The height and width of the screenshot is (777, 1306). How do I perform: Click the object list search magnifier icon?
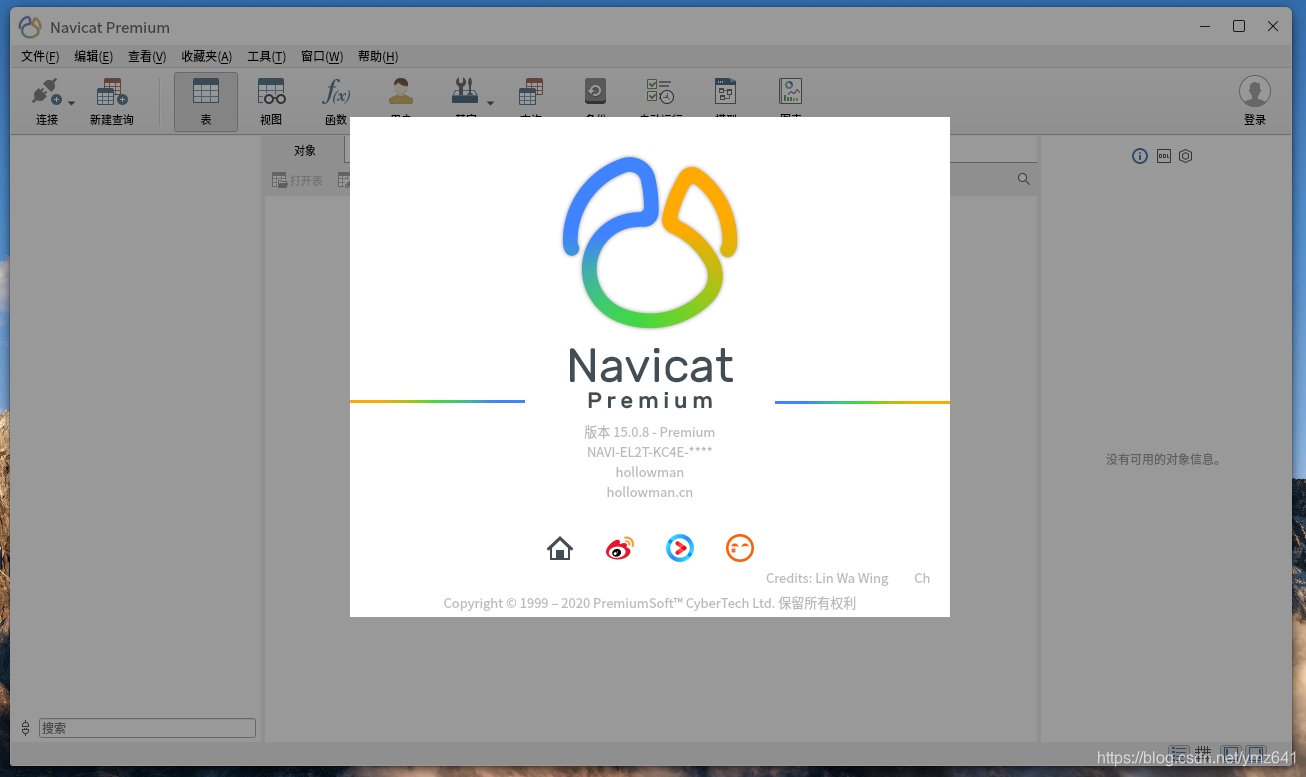click(1024, 179)
